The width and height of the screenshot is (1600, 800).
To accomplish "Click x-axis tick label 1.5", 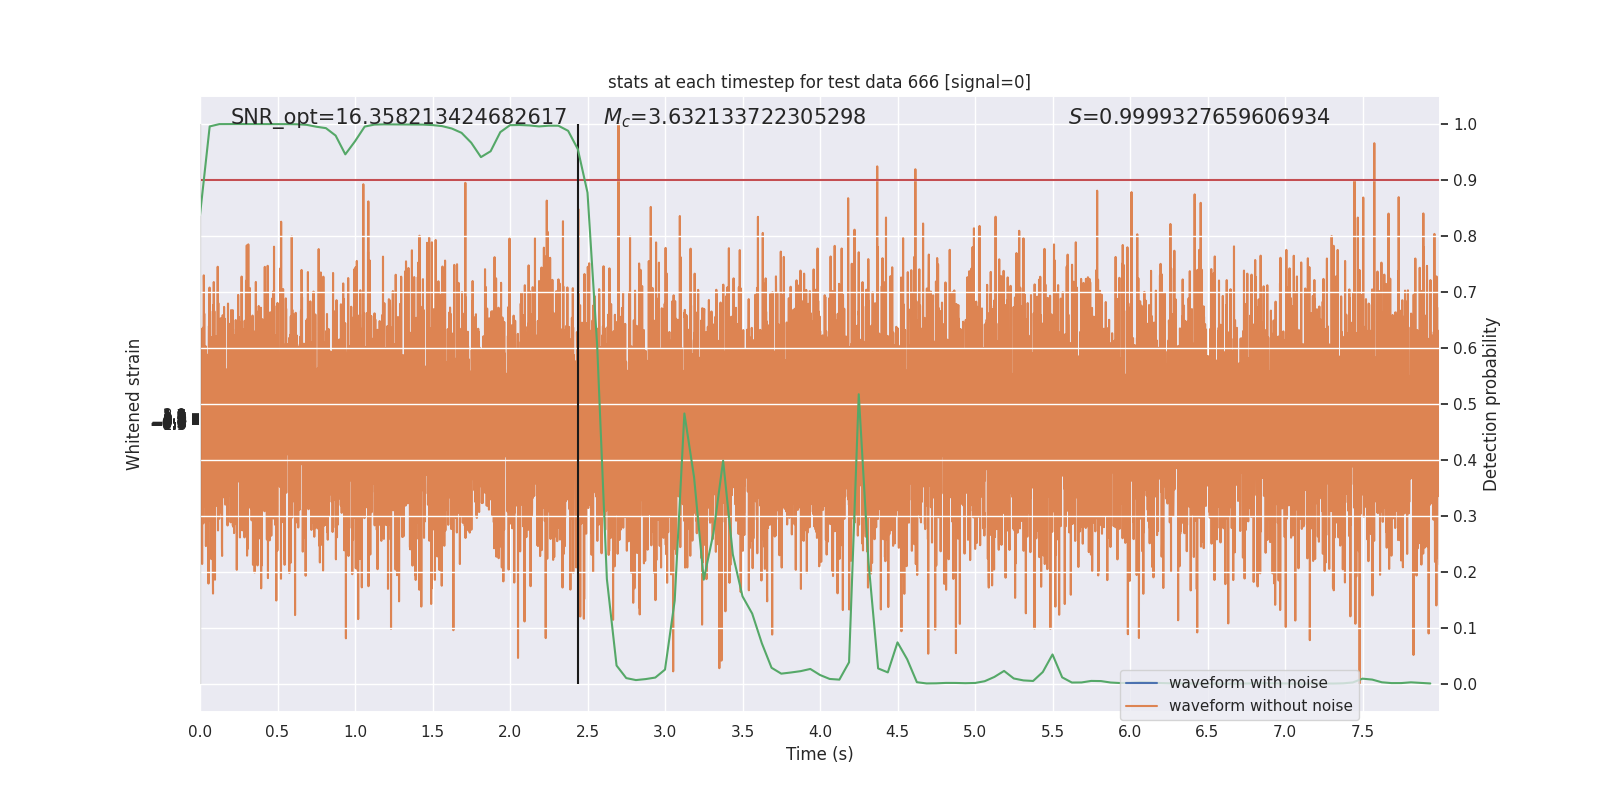I will (x=432, y=732).
